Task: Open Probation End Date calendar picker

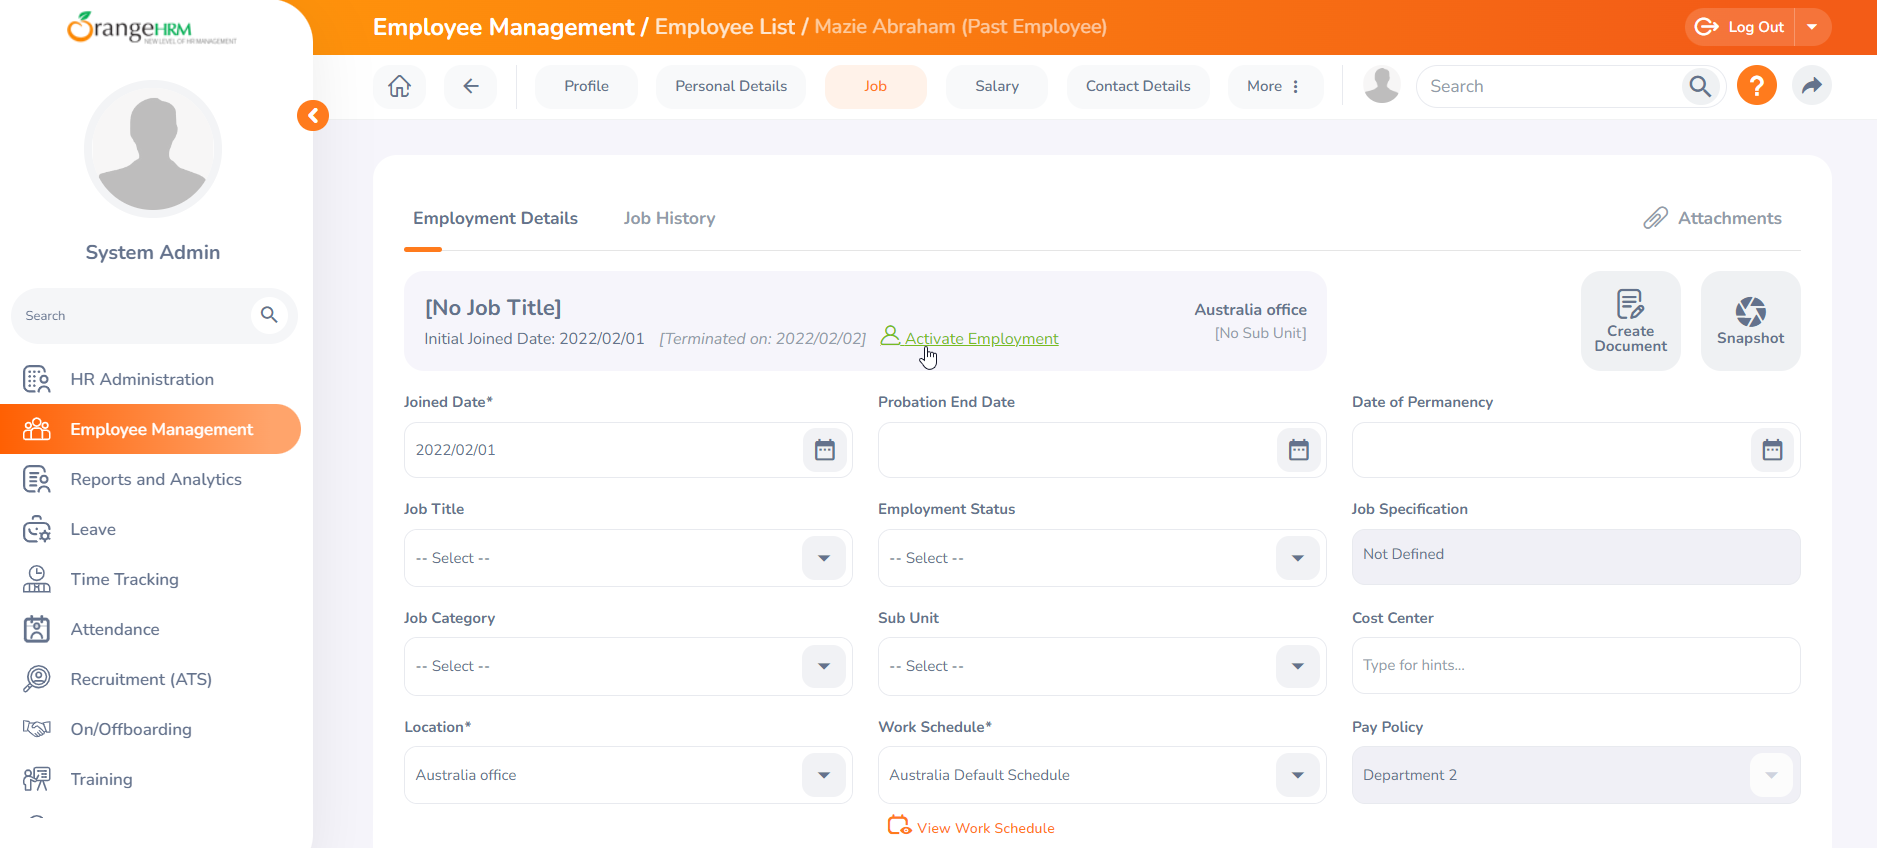Action: pyautogui.click(x=1298, y=450)
